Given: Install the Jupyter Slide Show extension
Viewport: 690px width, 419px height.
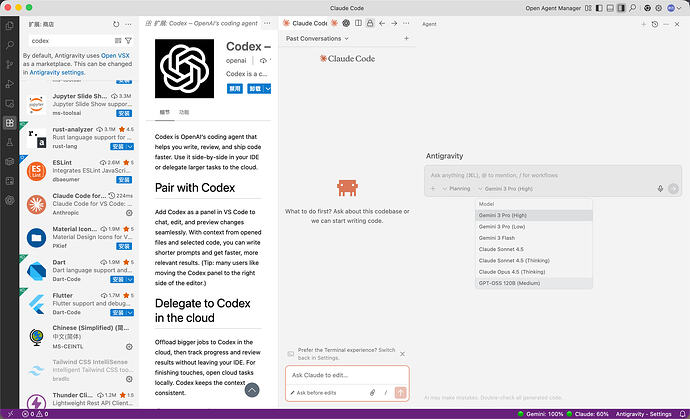Looking at the screenshot, I should pos(124,113).
